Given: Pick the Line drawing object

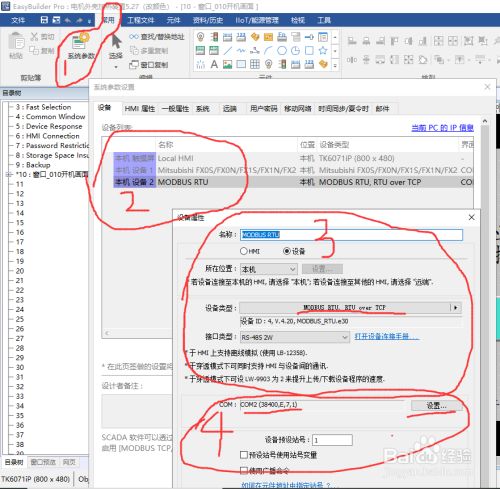Looking at the screenshot, I should click(x=227, y=51).
